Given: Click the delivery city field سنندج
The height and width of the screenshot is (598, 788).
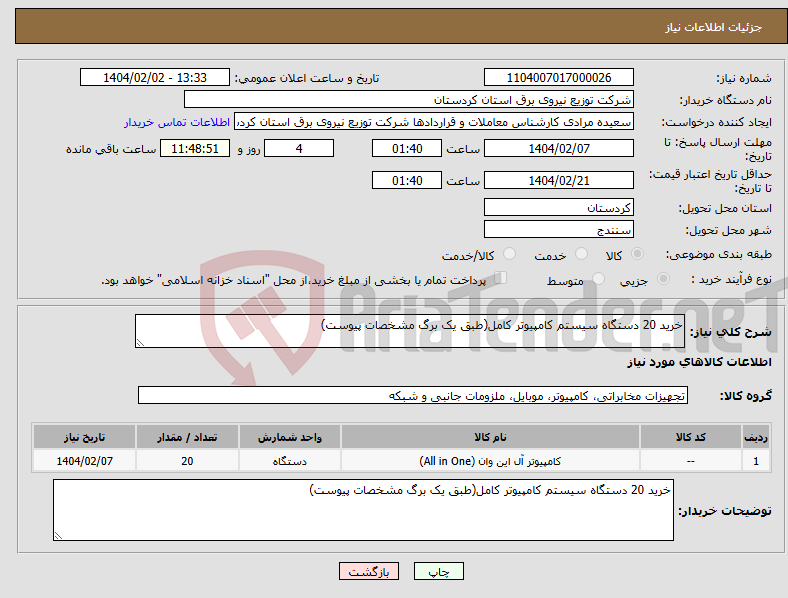Looking at the screenshot, I should [558, 230].
